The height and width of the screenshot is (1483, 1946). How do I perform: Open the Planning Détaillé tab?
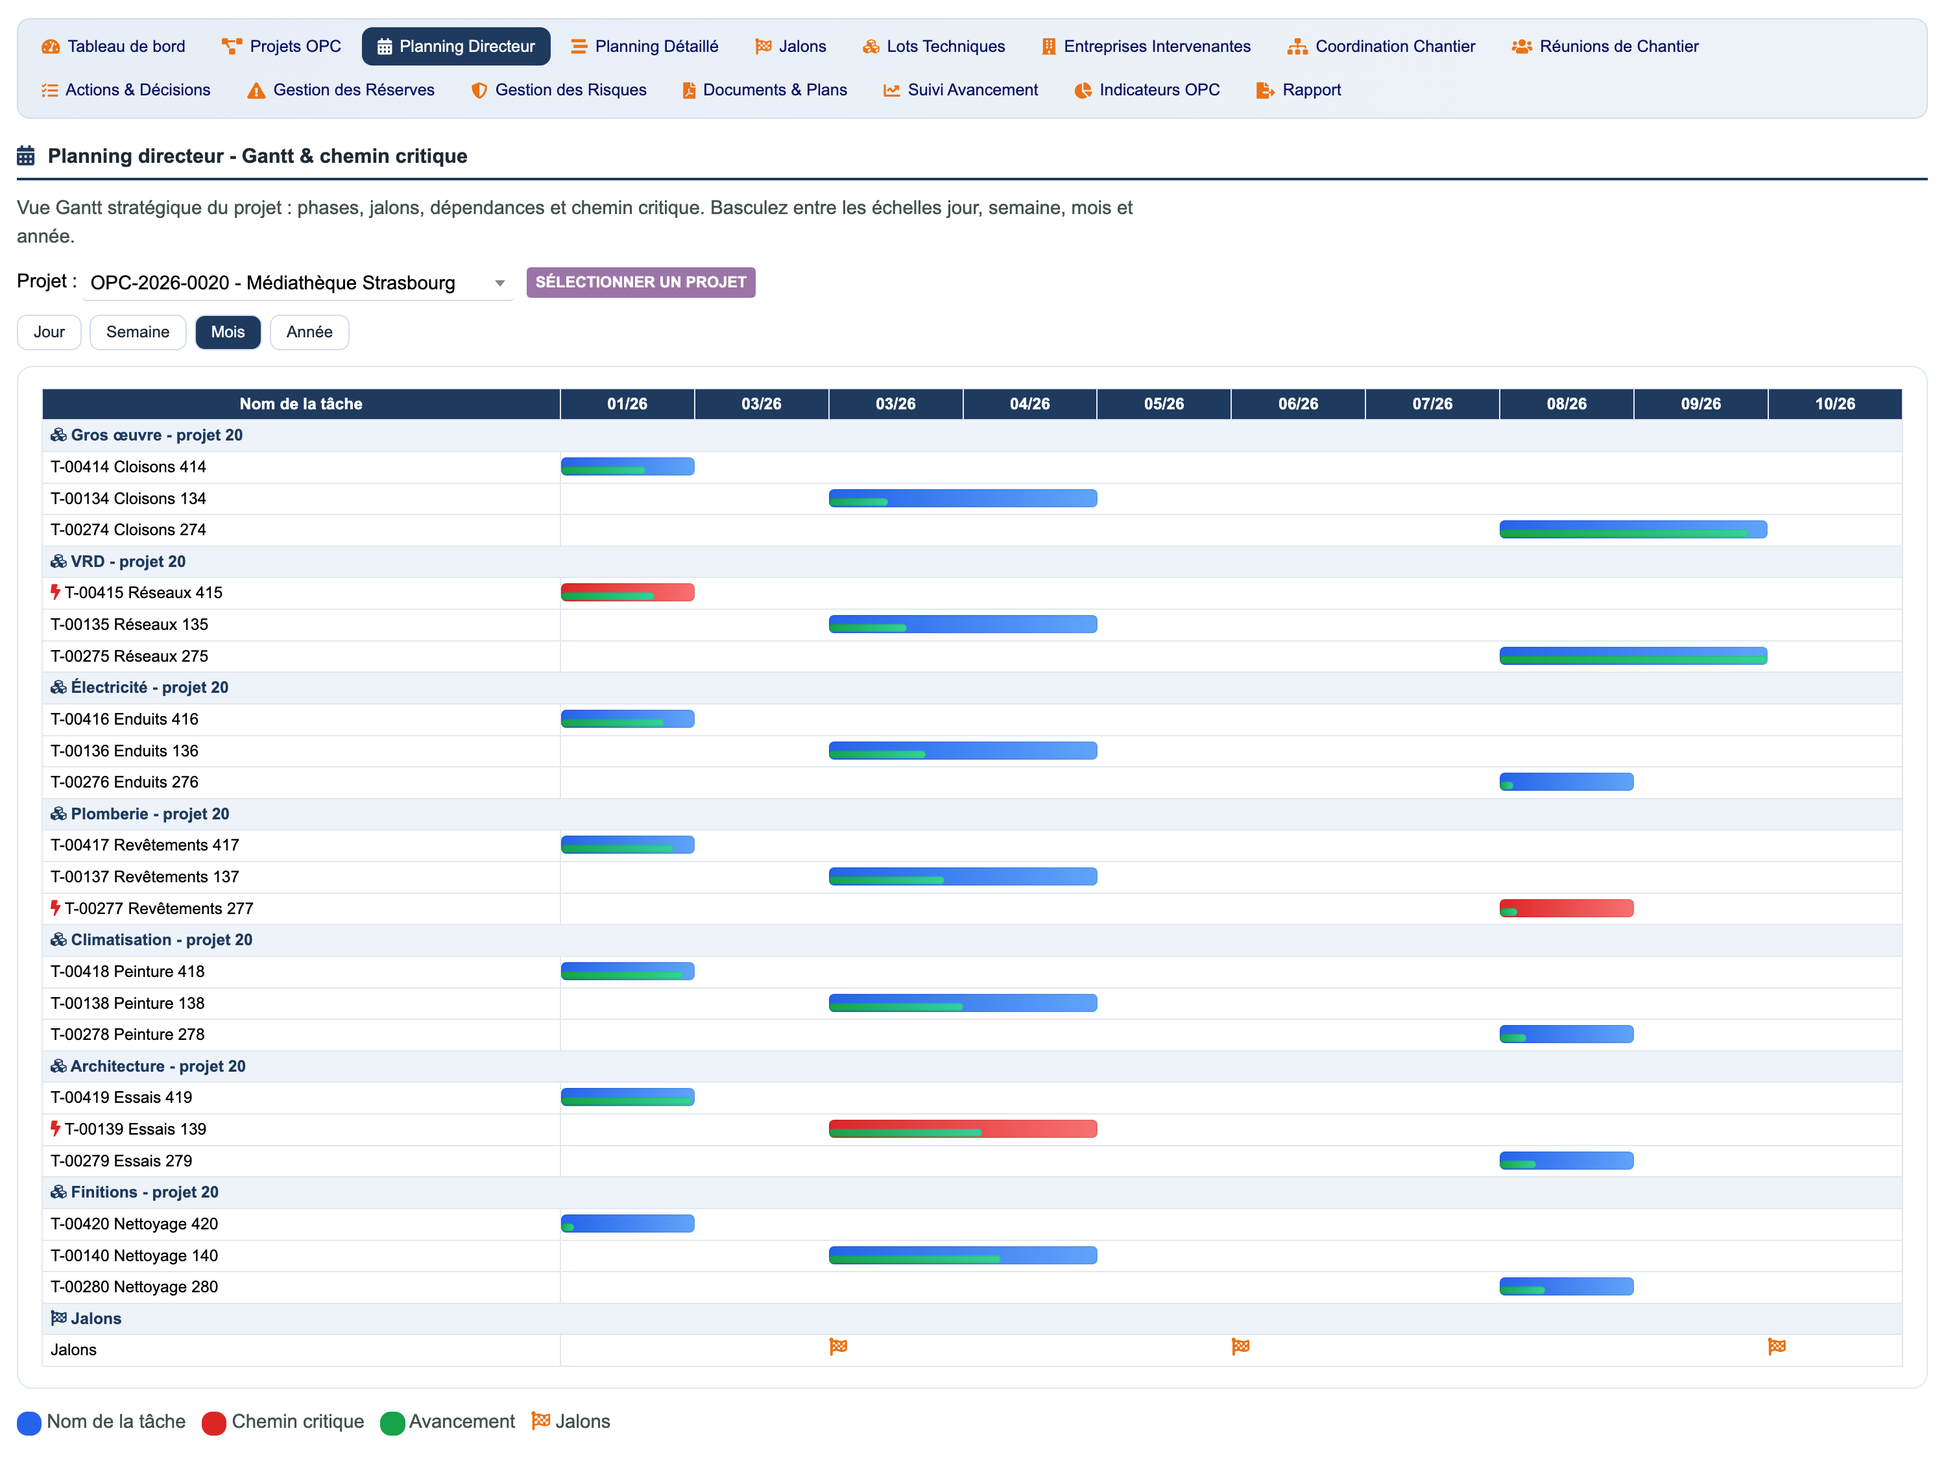(645, 47)
